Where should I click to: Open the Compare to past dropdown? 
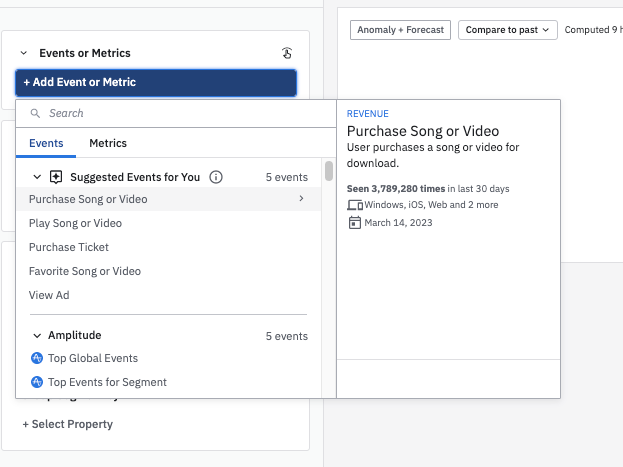pos(507,30)
